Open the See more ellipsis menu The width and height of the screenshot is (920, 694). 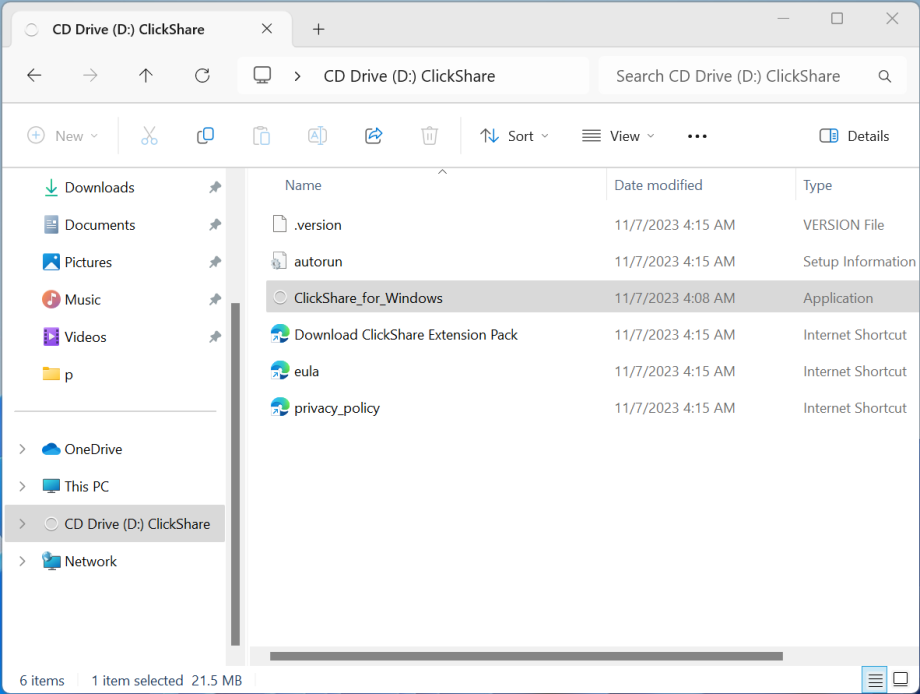click(x=697, y=136)
